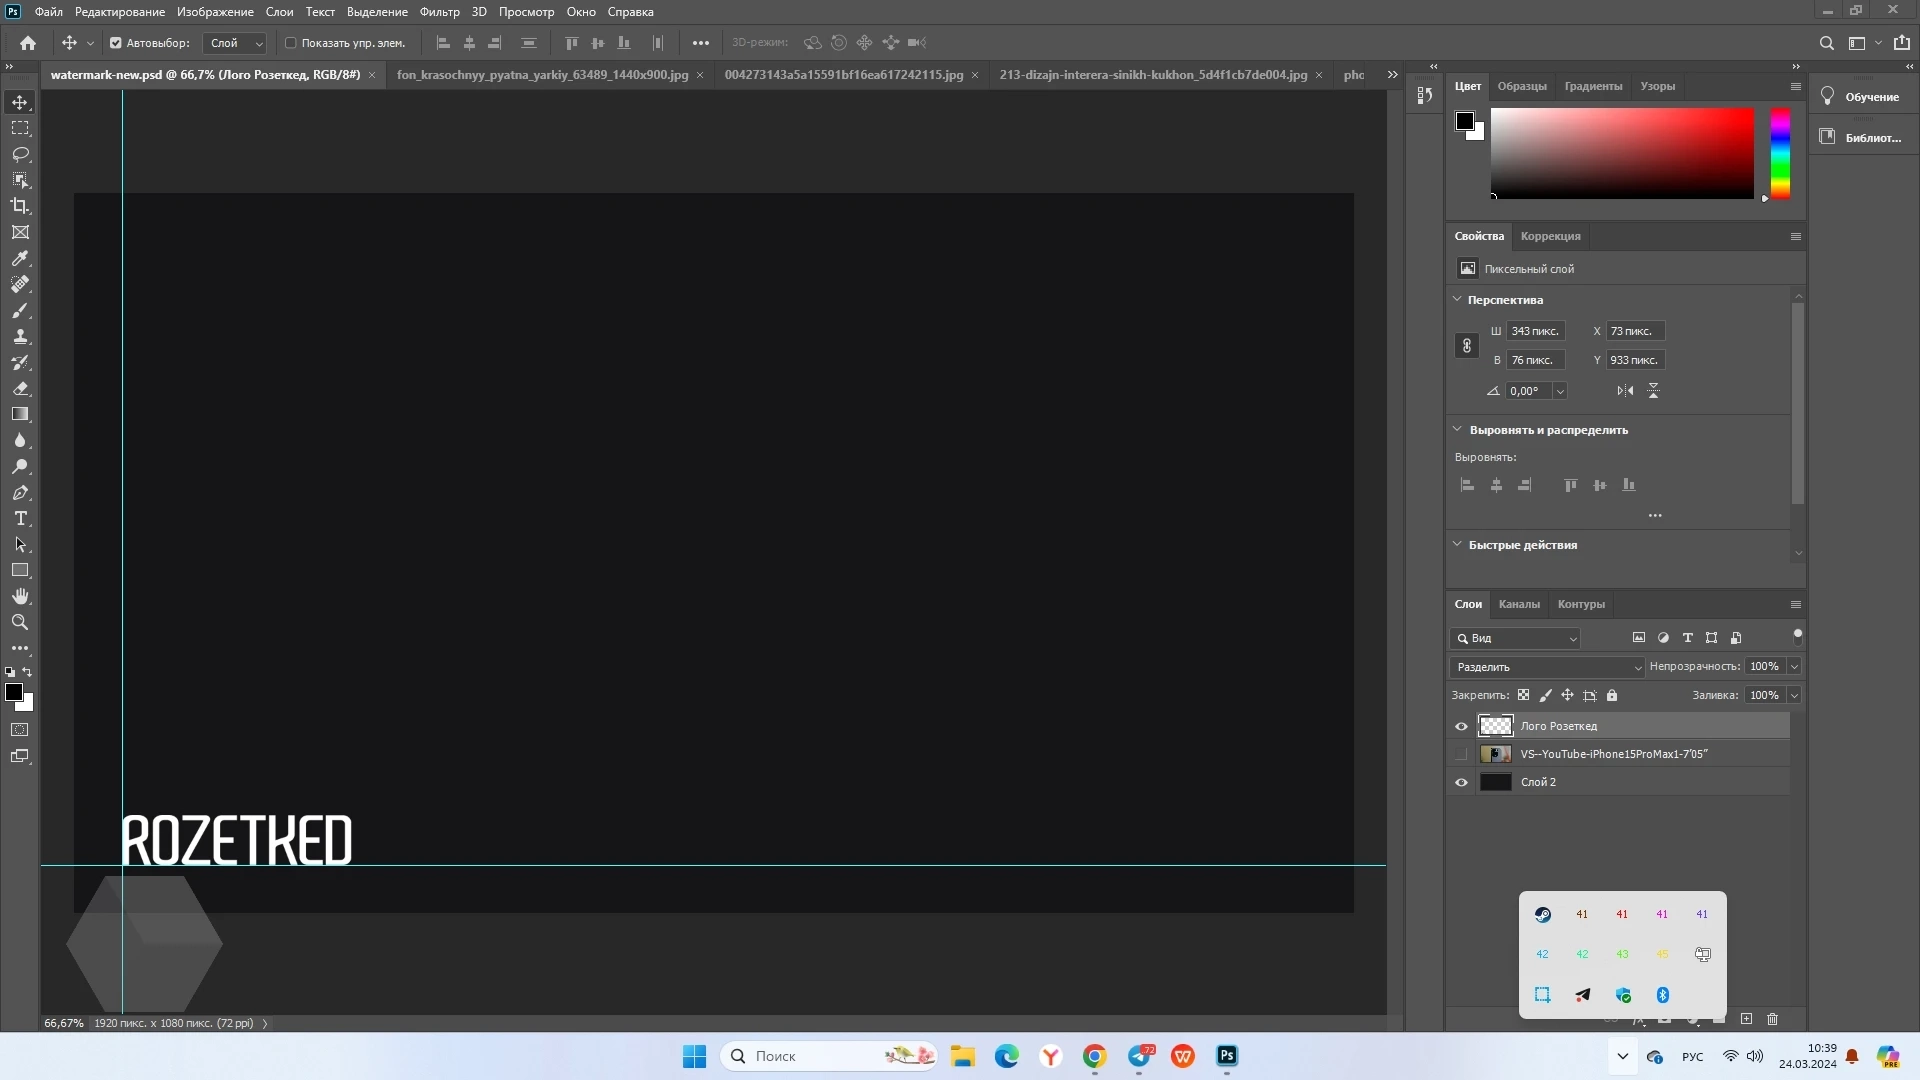Select the Path Selection tool

pyautogui.click(x=20, y=544)
